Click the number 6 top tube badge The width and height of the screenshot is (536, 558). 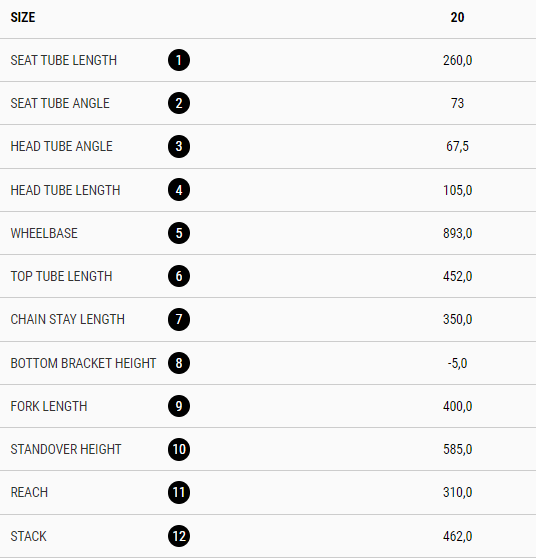179,276
